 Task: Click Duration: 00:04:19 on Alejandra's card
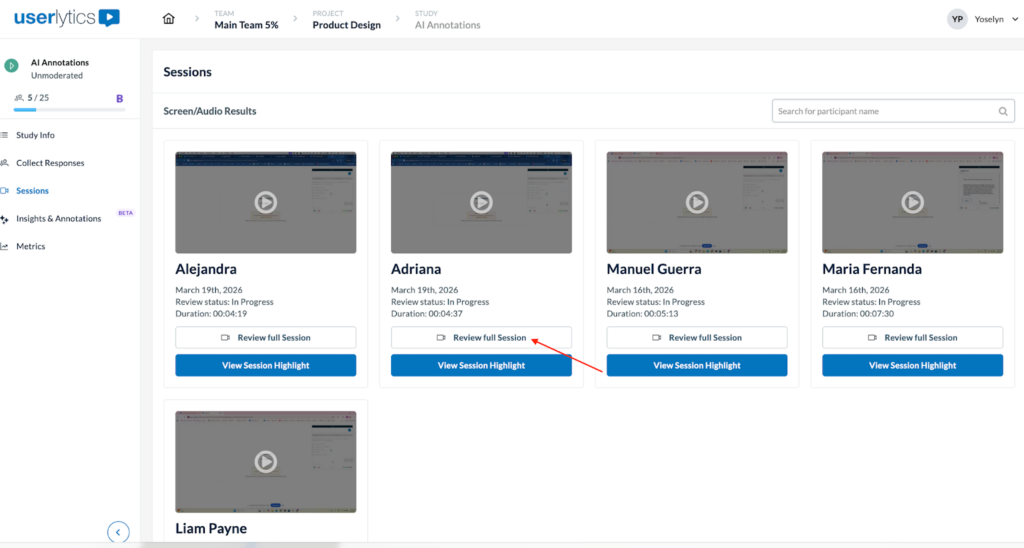[x=211, y=314]
